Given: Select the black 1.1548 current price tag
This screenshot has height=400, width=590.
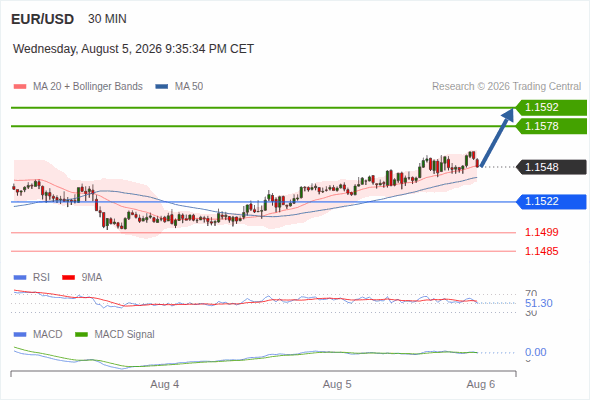Looking at the screenshot, I should coord(551,167).
